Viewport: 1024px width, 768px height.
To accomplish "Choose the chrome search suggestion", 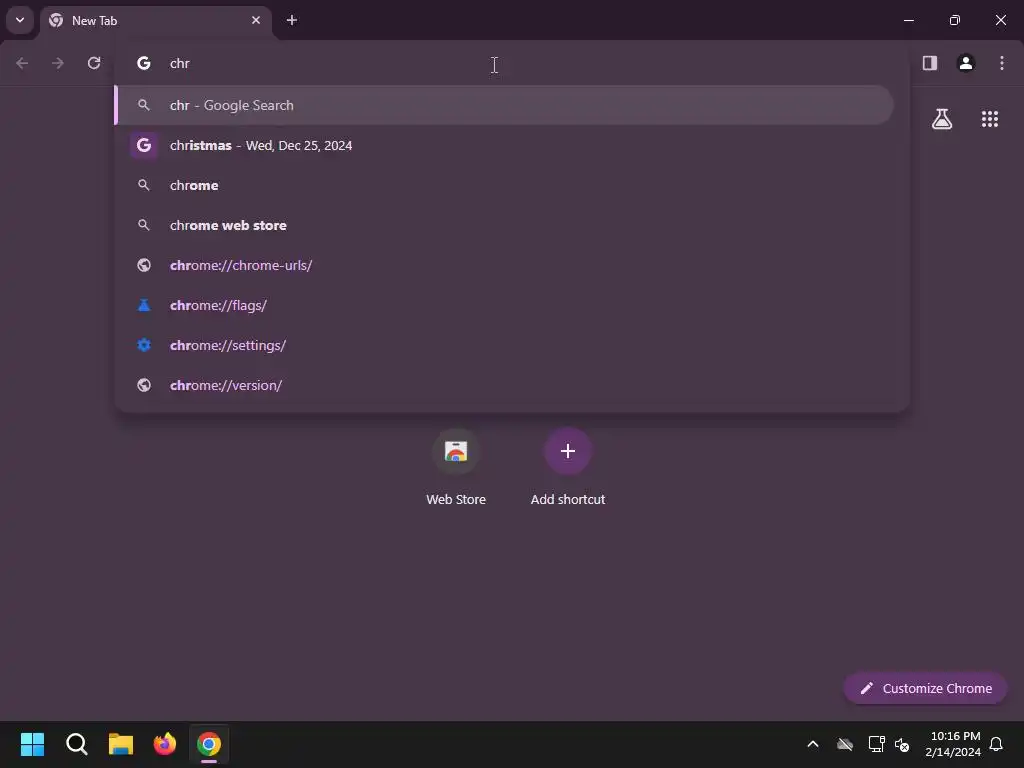I will tap(504, 185).
